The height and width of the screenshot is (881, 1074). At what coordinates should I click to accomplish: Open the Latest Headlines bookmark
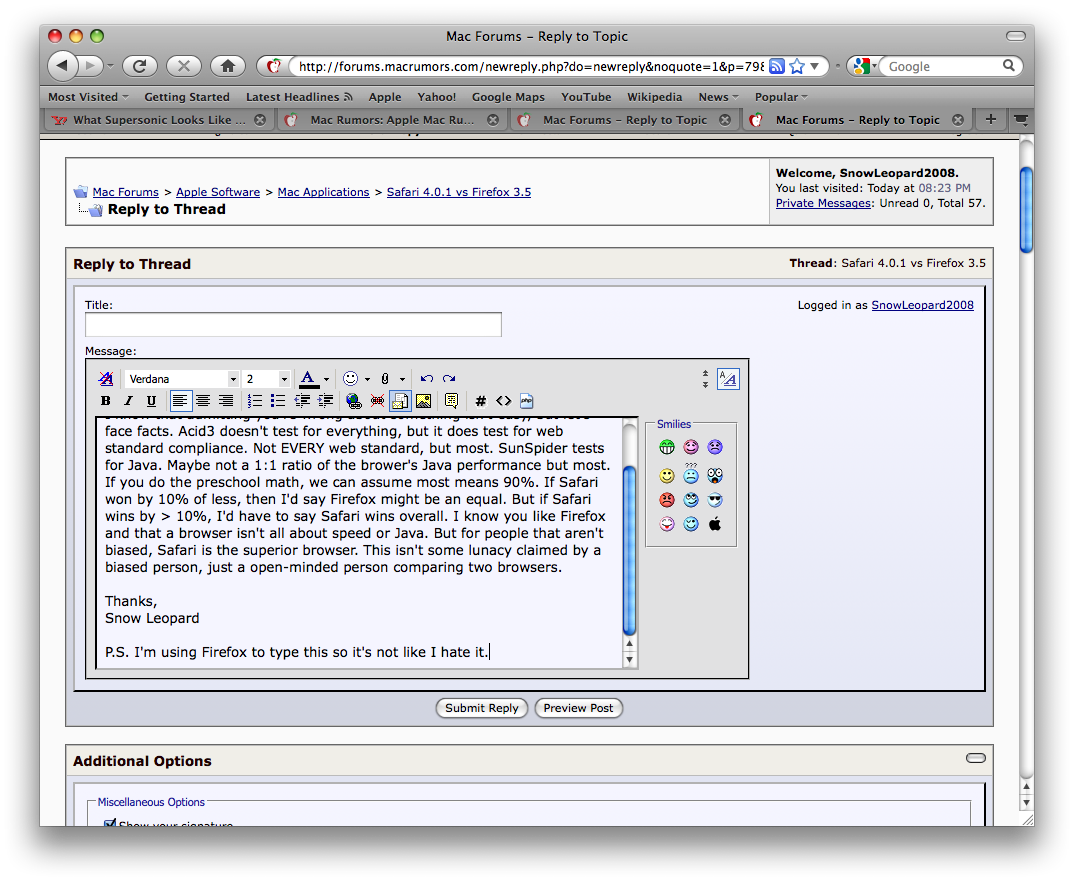point(299,97)
